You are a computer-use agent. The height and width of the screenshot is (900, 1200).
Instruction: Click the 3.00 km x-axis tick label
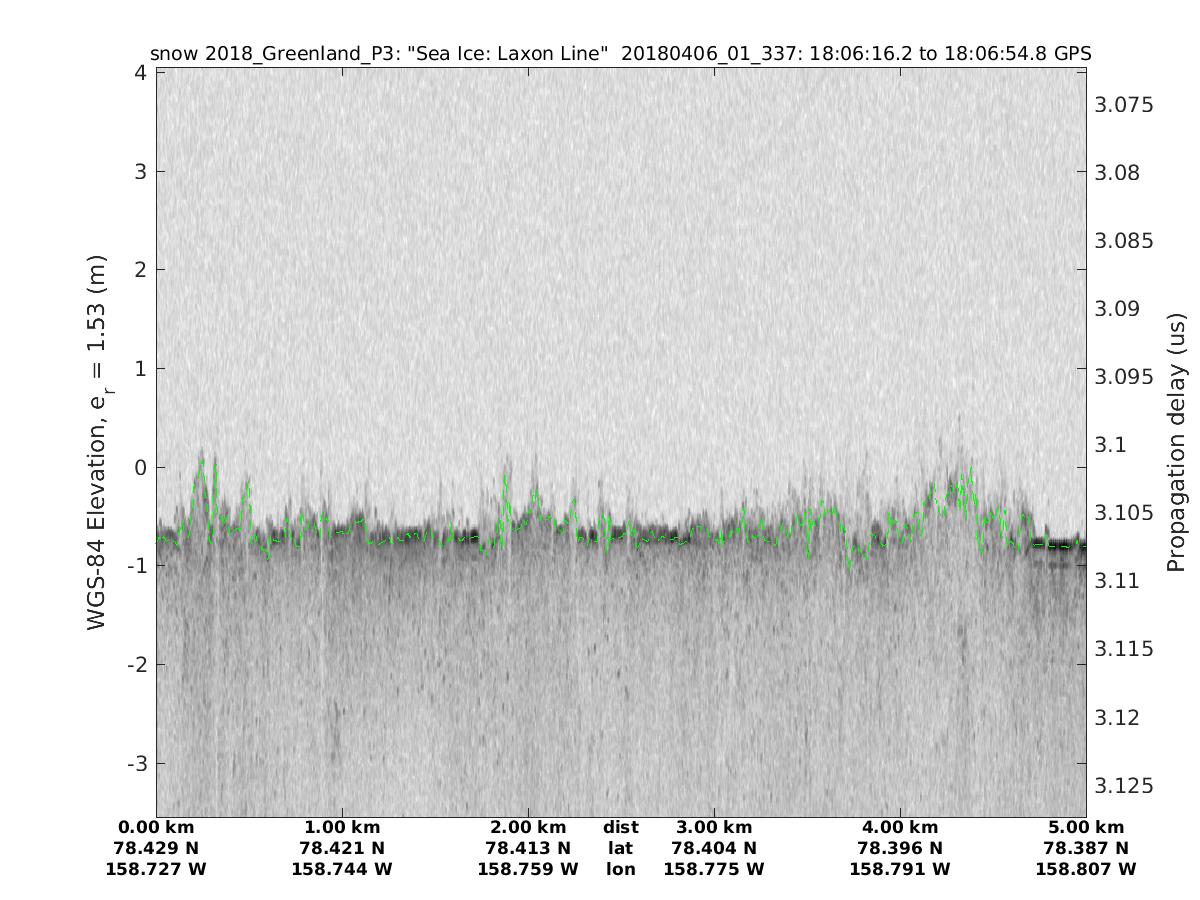click(714, 828)
